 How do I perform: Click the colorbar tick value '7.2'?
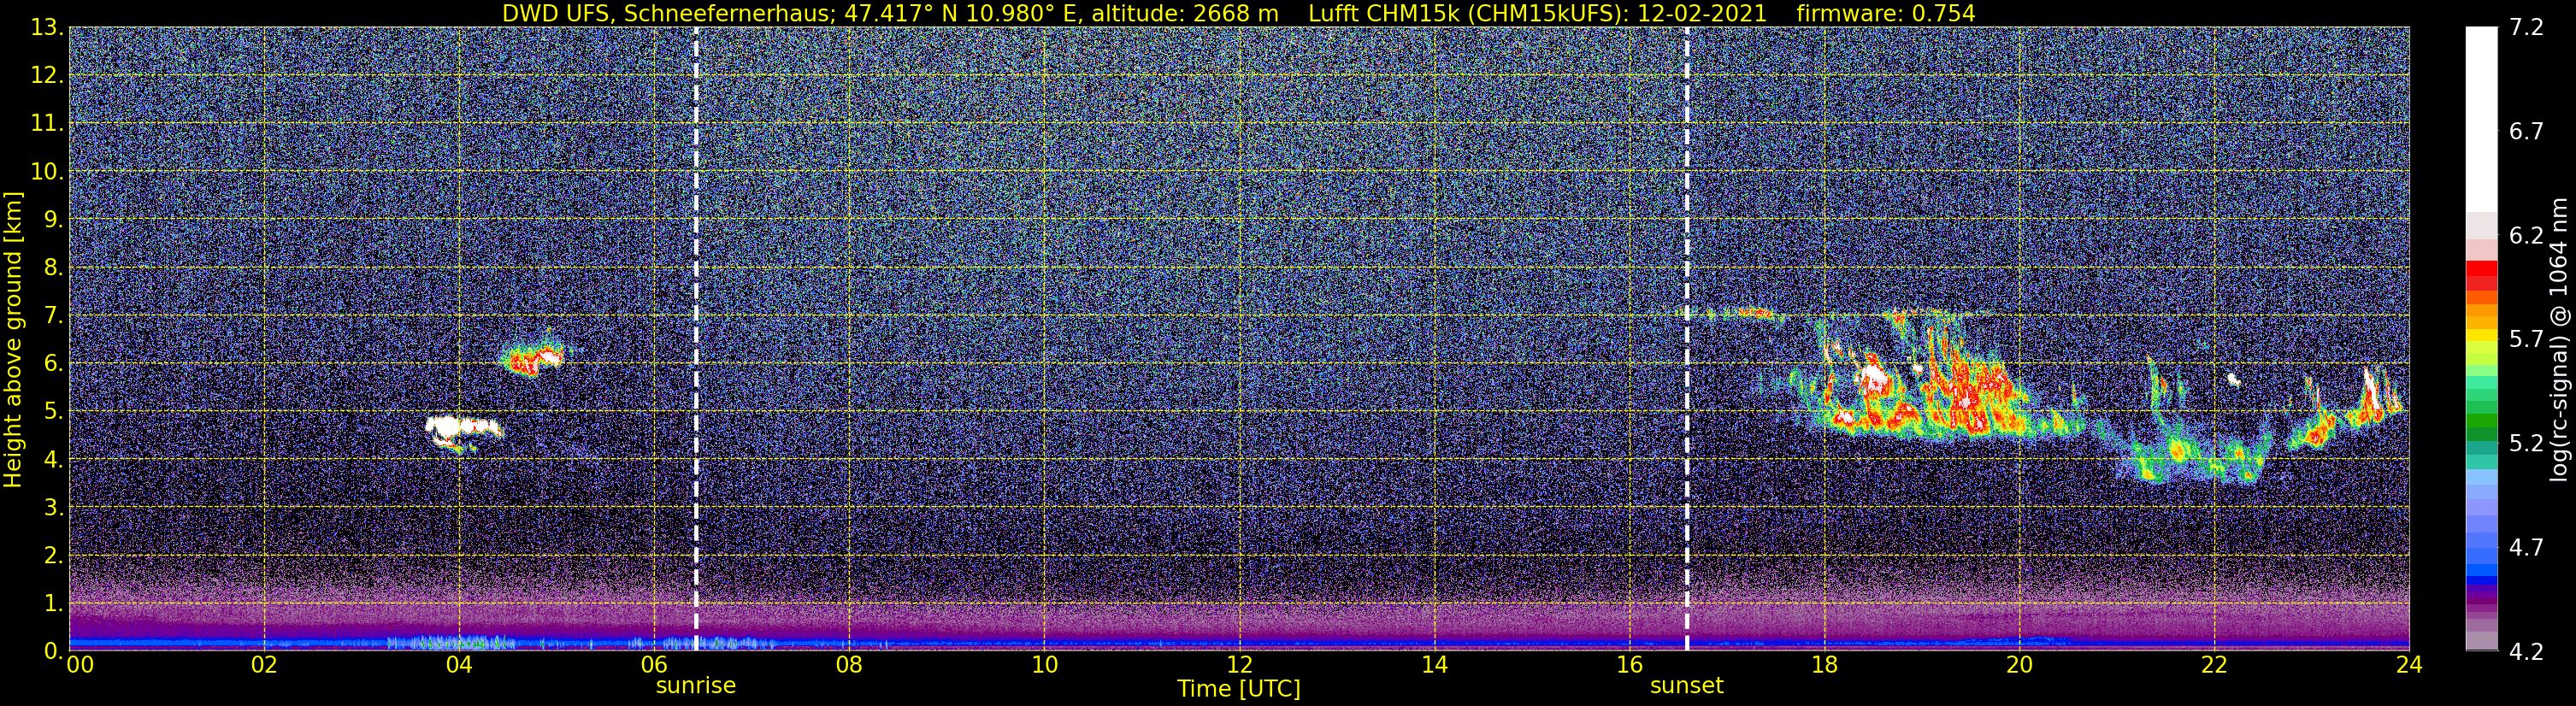pos(2526,28)
